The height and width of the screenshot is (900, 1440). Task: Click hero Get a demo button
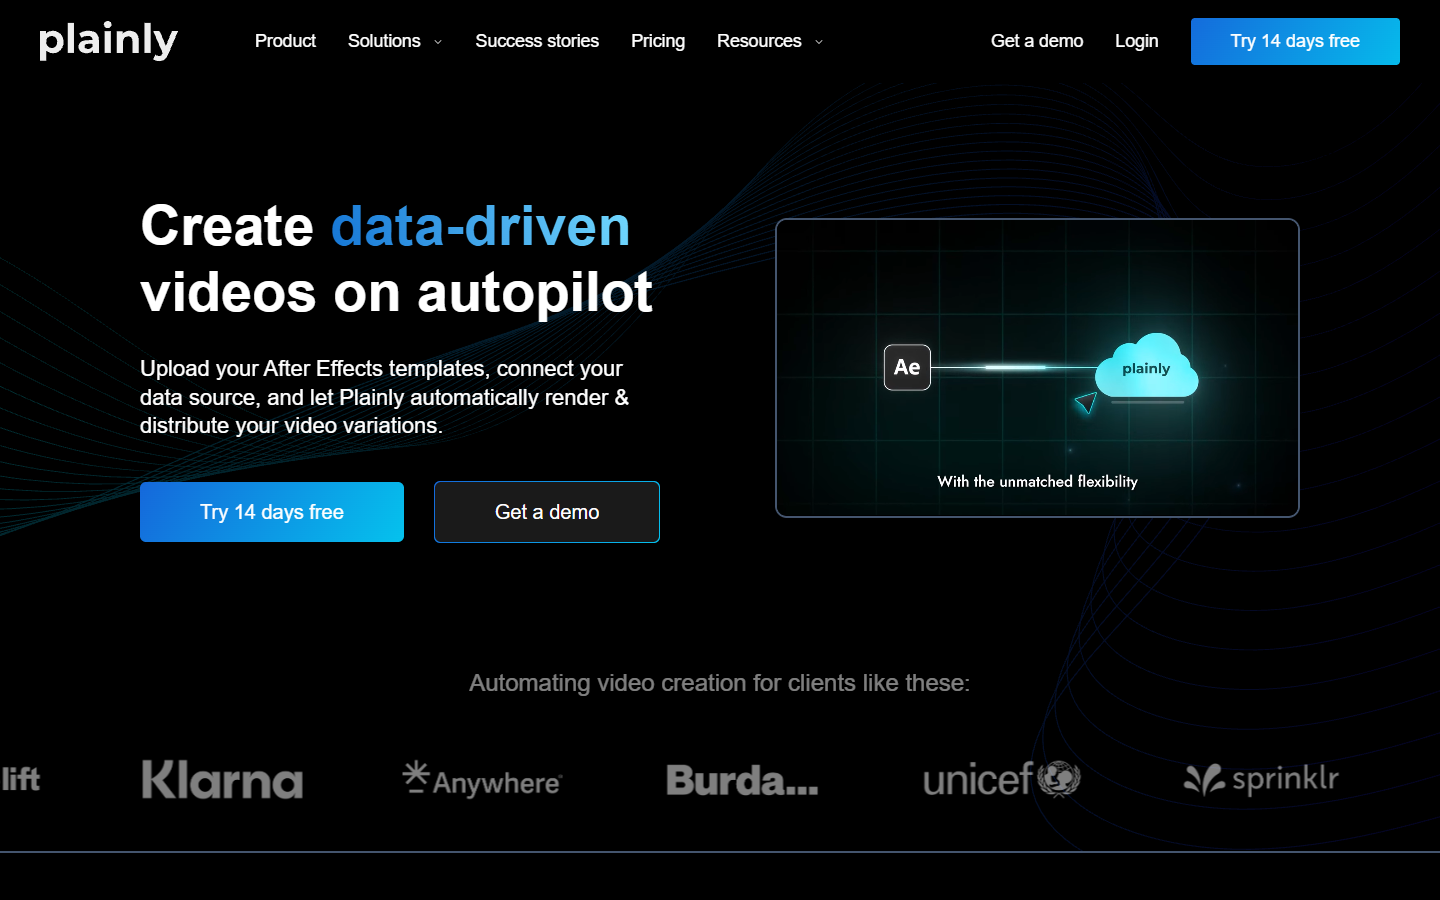click(x=547, y=512)
